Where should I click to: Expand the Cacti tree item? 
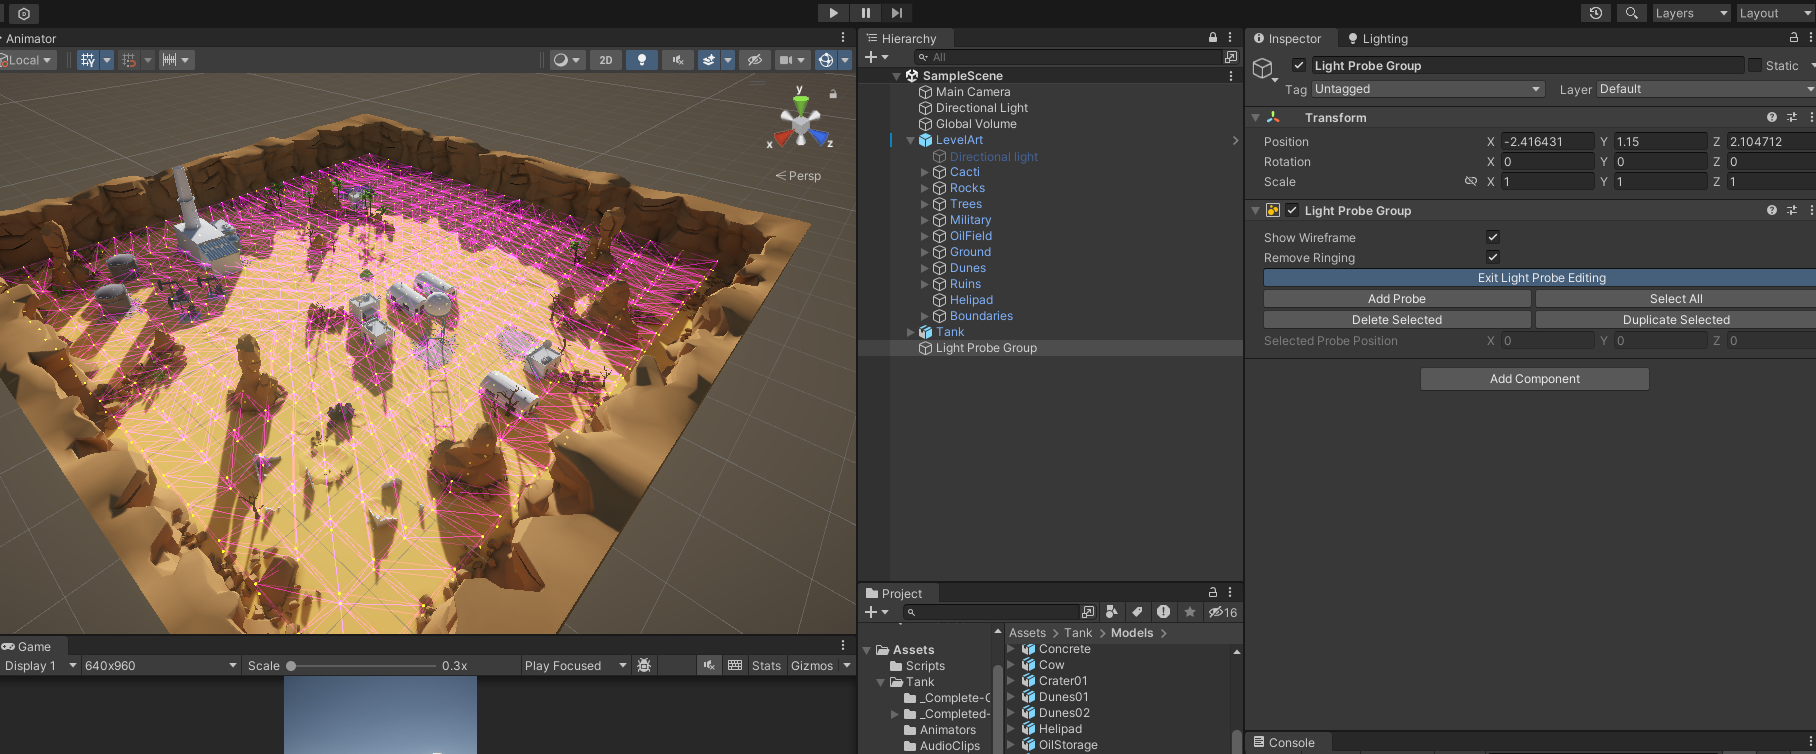(x=924, y=172)
